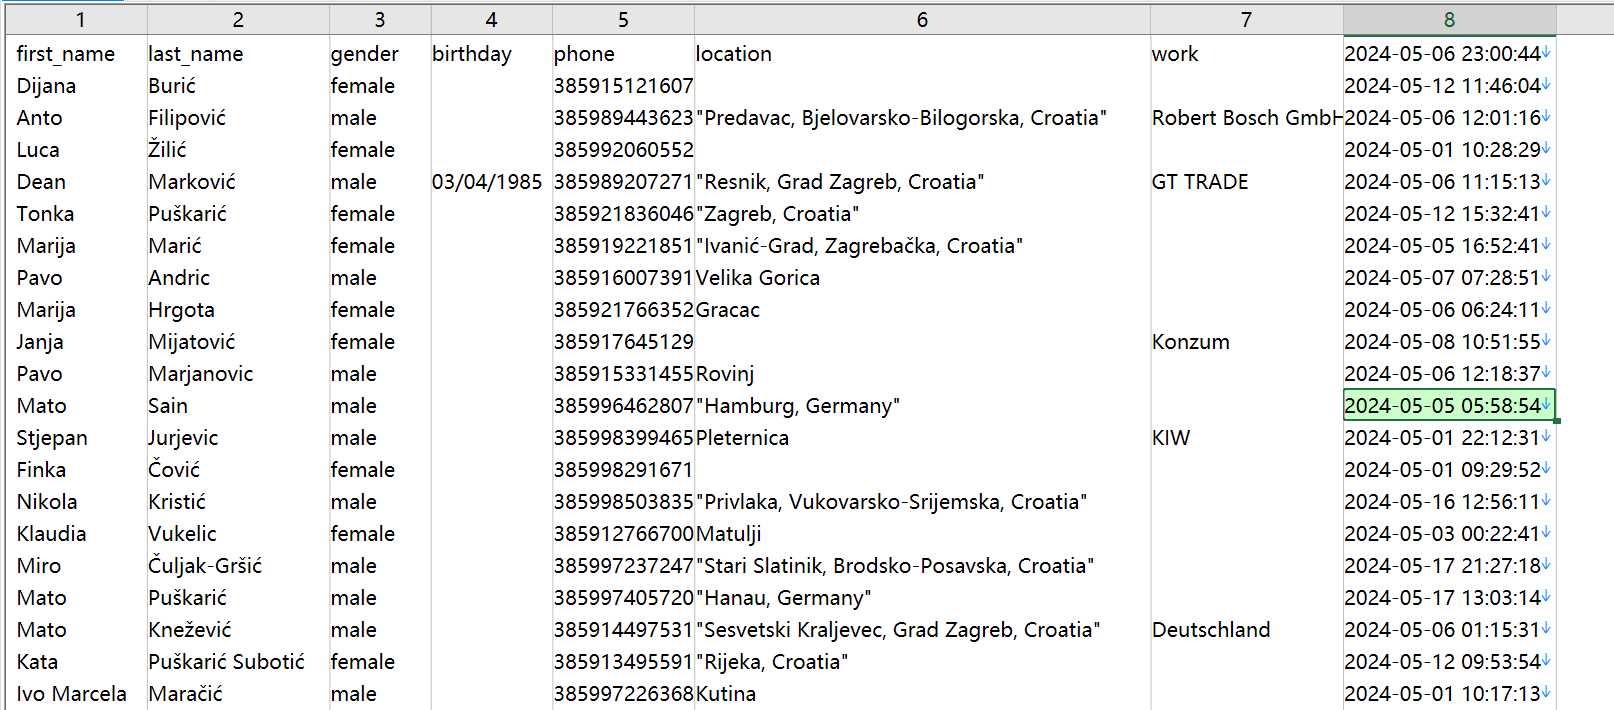
Task: Select the last name cell Andric
Action: coord(238,278)
